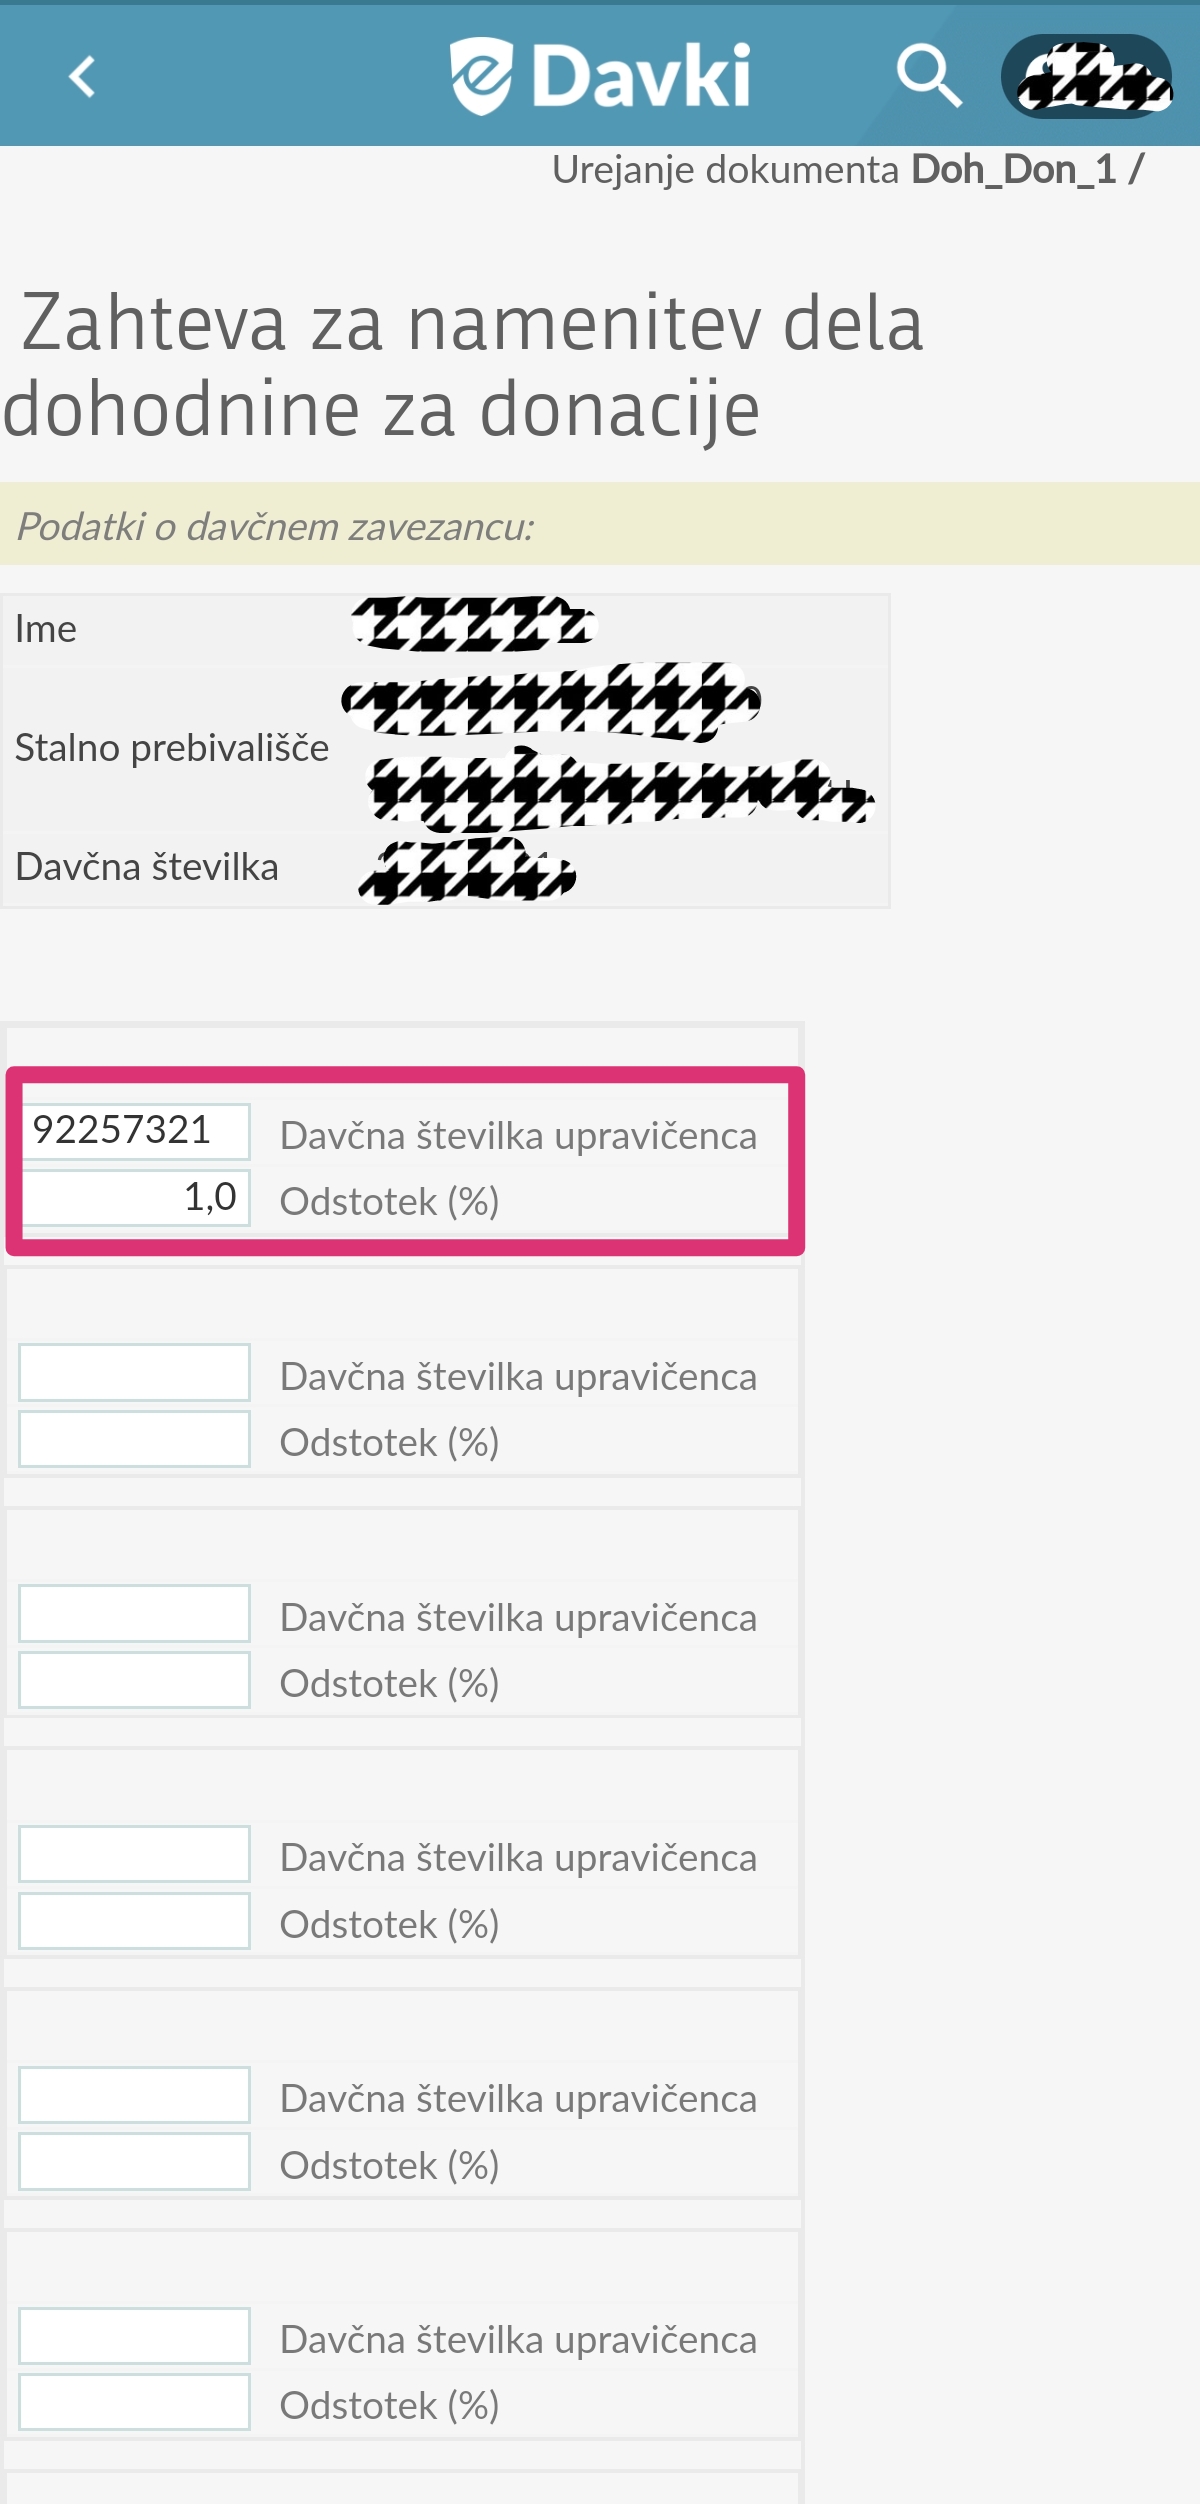
Task: Activate fifth beneficiary tax number field
Action: [x=135, y=2095]
